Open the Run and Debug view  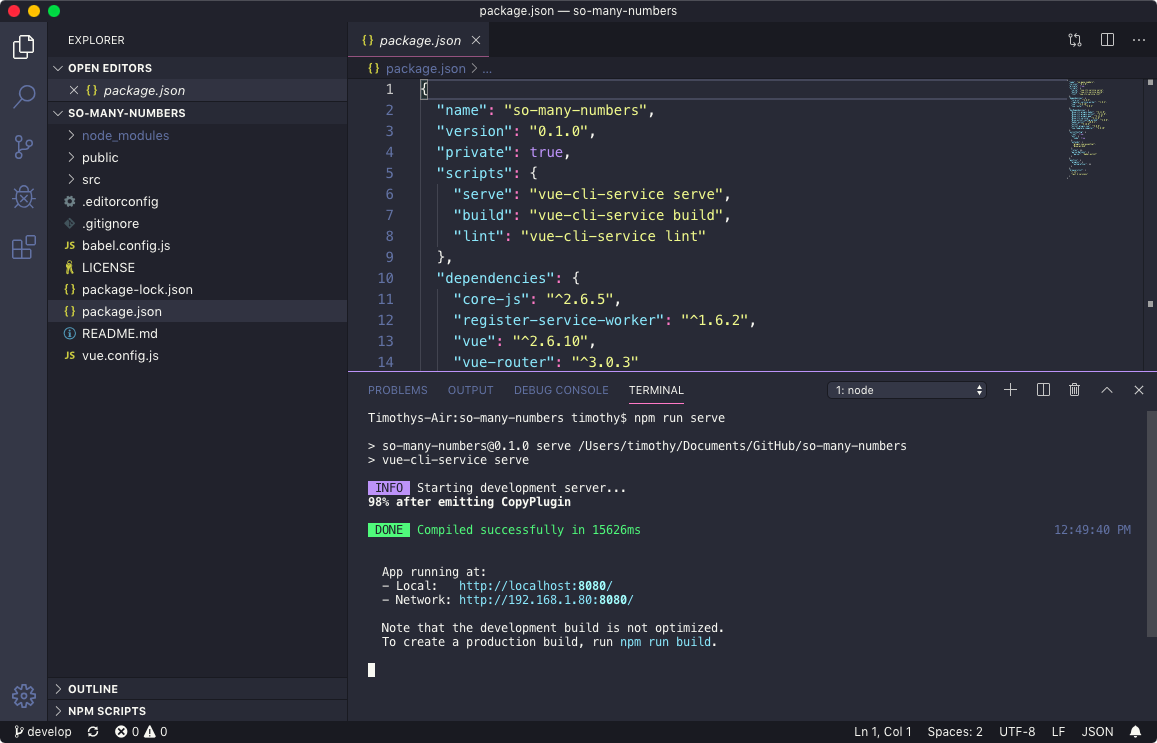click(x=24, y=196)
